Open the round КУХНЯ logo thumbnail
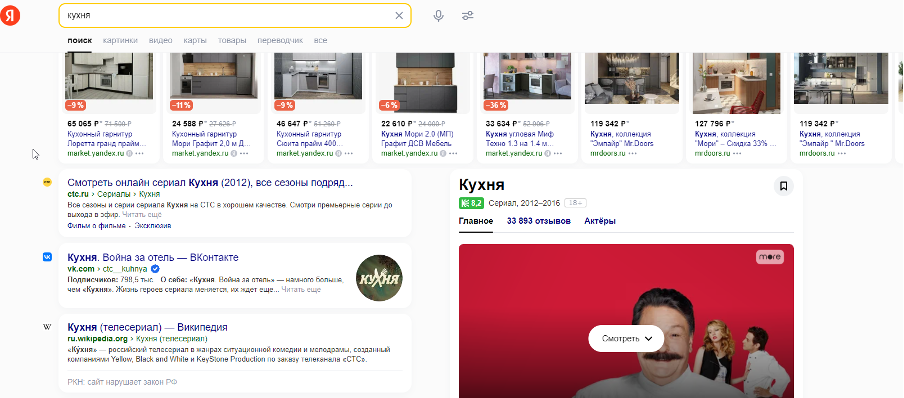The height and width of the screenshot is (398, 904). [379, 277]
